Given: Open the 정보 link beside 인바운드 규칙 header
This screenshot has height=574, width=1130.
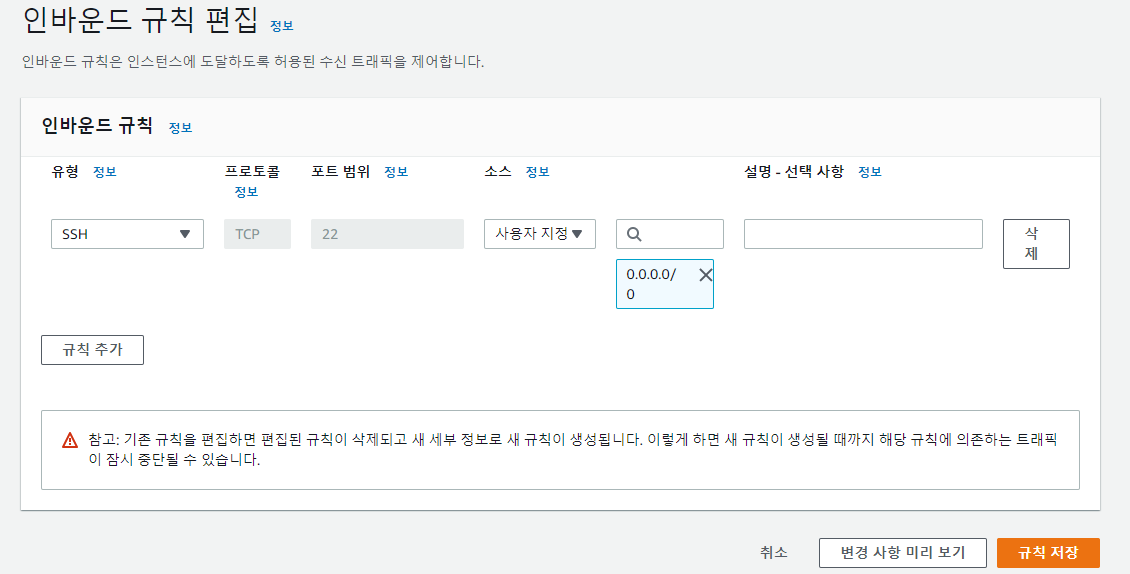Looking at the screenshot, I should pyautogui.click(x=180, y=128).
